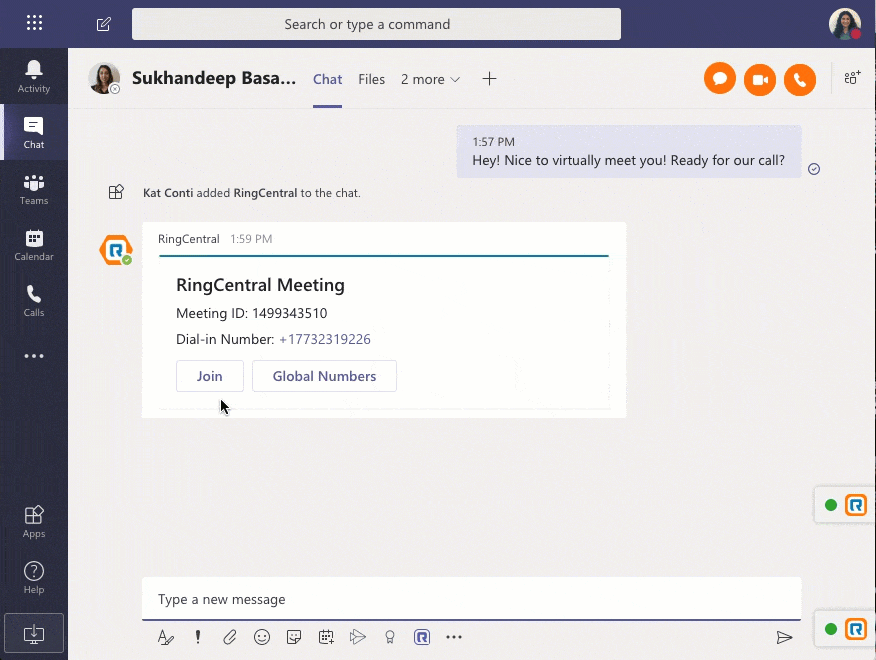Viewport: 876px width, 660px height.
Task: Click dial-in number +17732319226
Action: [325, 339]
